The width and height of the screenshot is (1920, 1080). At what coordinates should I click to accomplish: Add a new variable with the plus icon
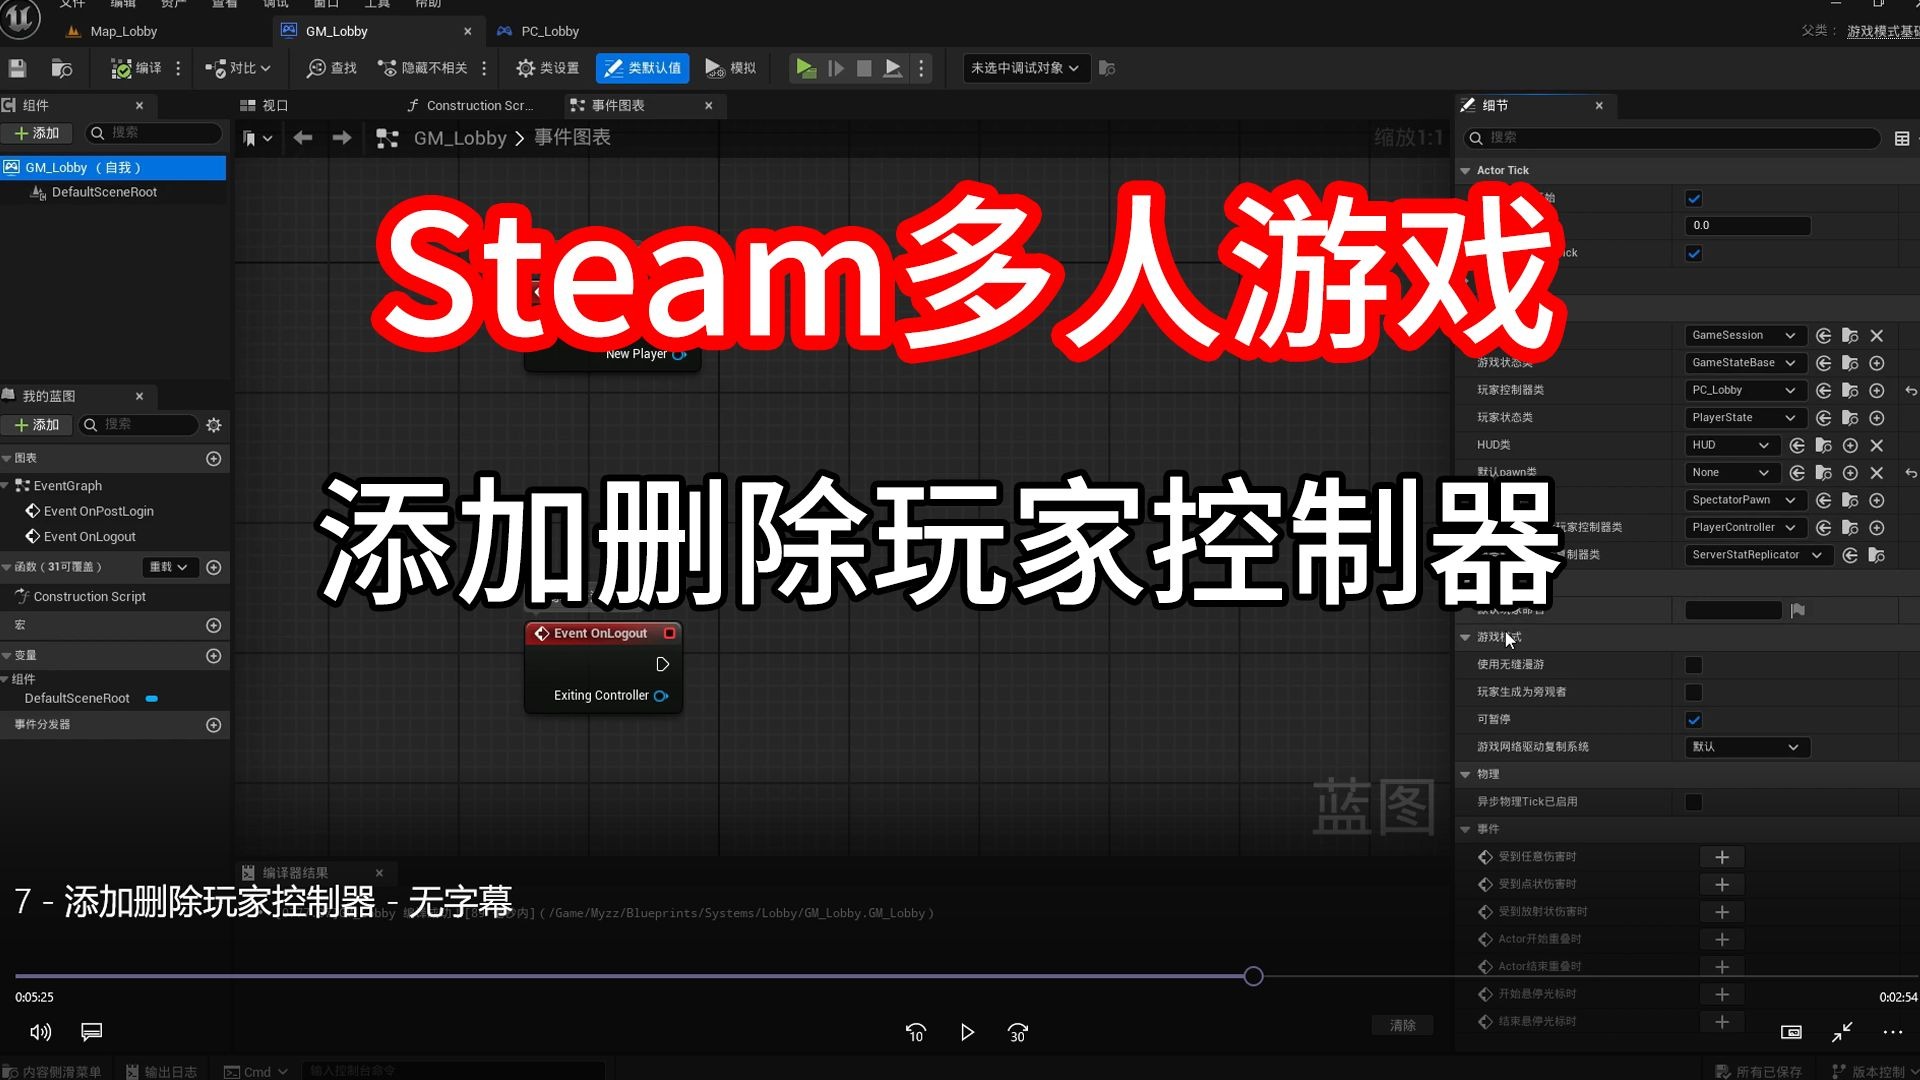(213, 656)
